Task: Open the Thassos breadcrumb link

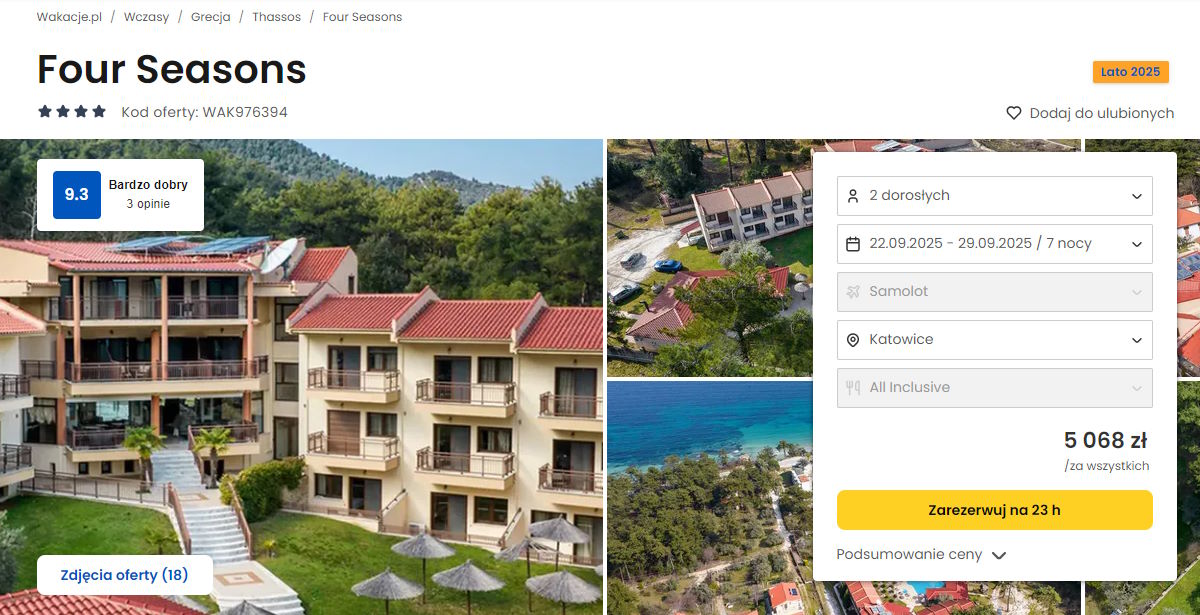Action: (x=276, y=17)
